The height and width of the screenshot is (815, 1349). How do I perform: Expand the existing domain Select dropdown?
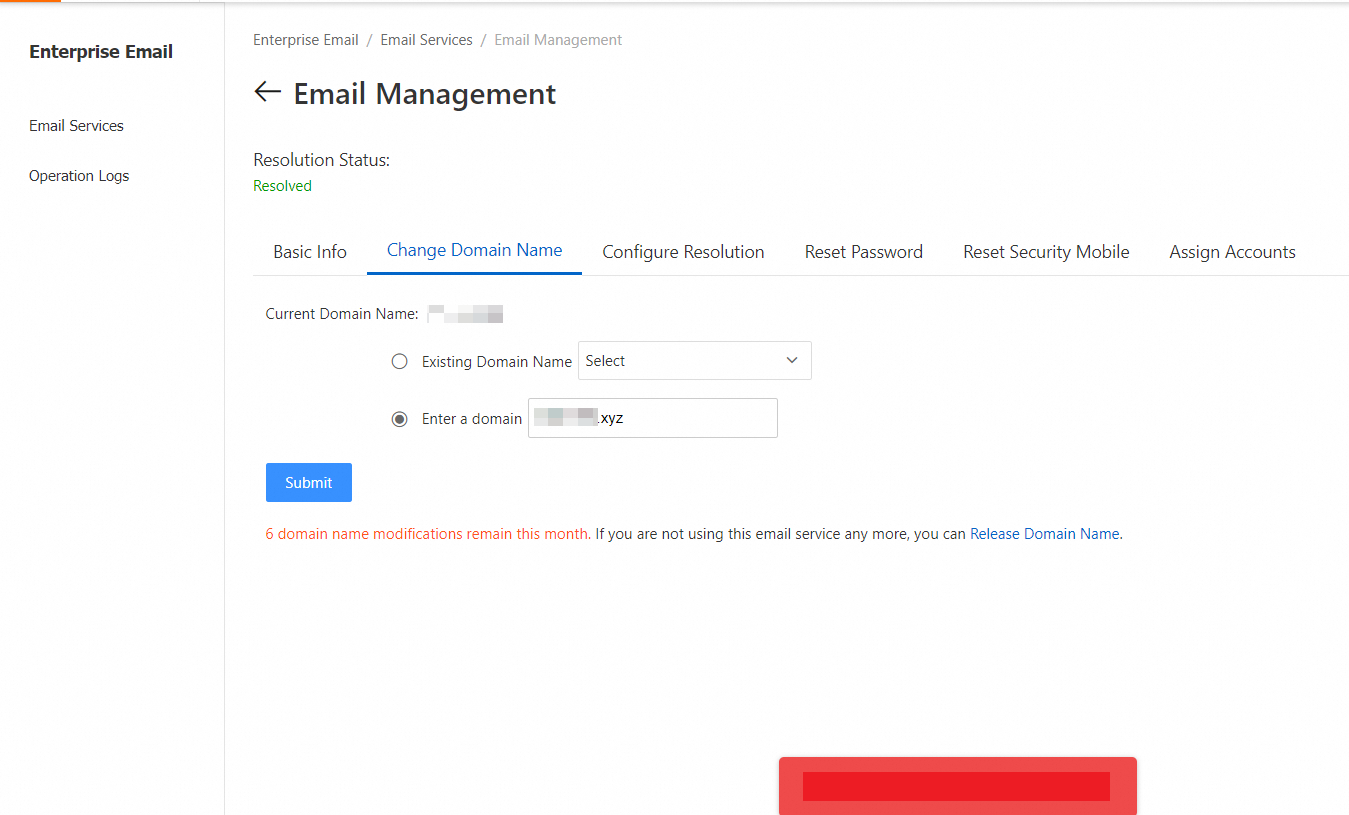point(695,361)
